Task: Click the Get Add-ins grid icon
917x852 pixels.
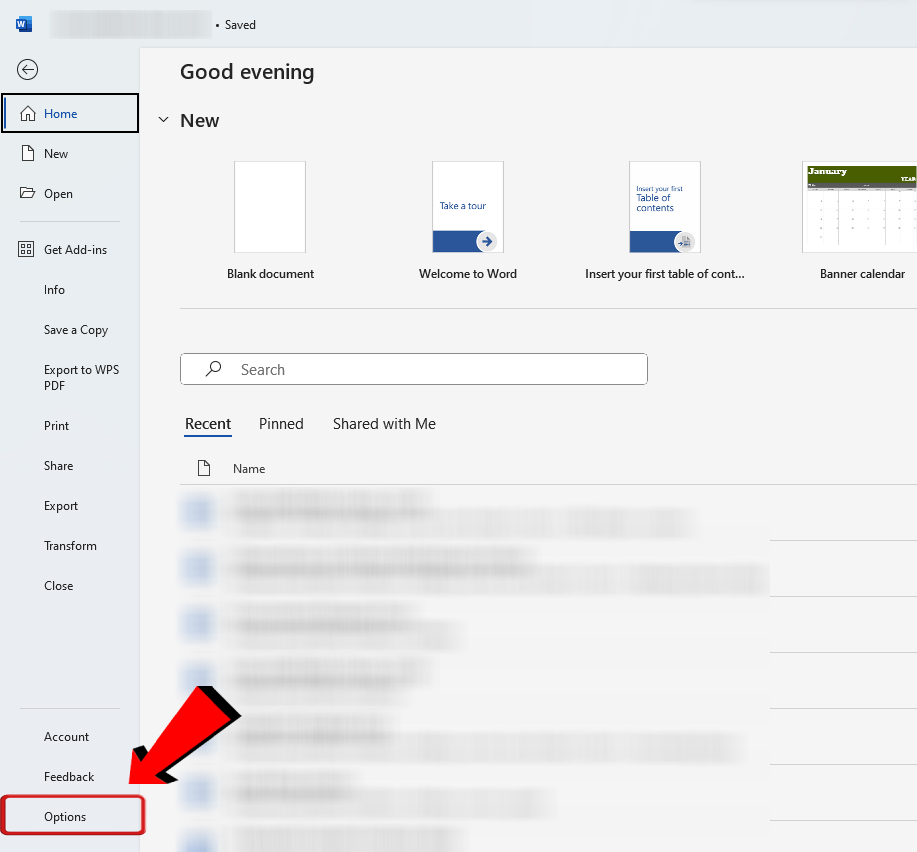Action: (x=27, y=249)
